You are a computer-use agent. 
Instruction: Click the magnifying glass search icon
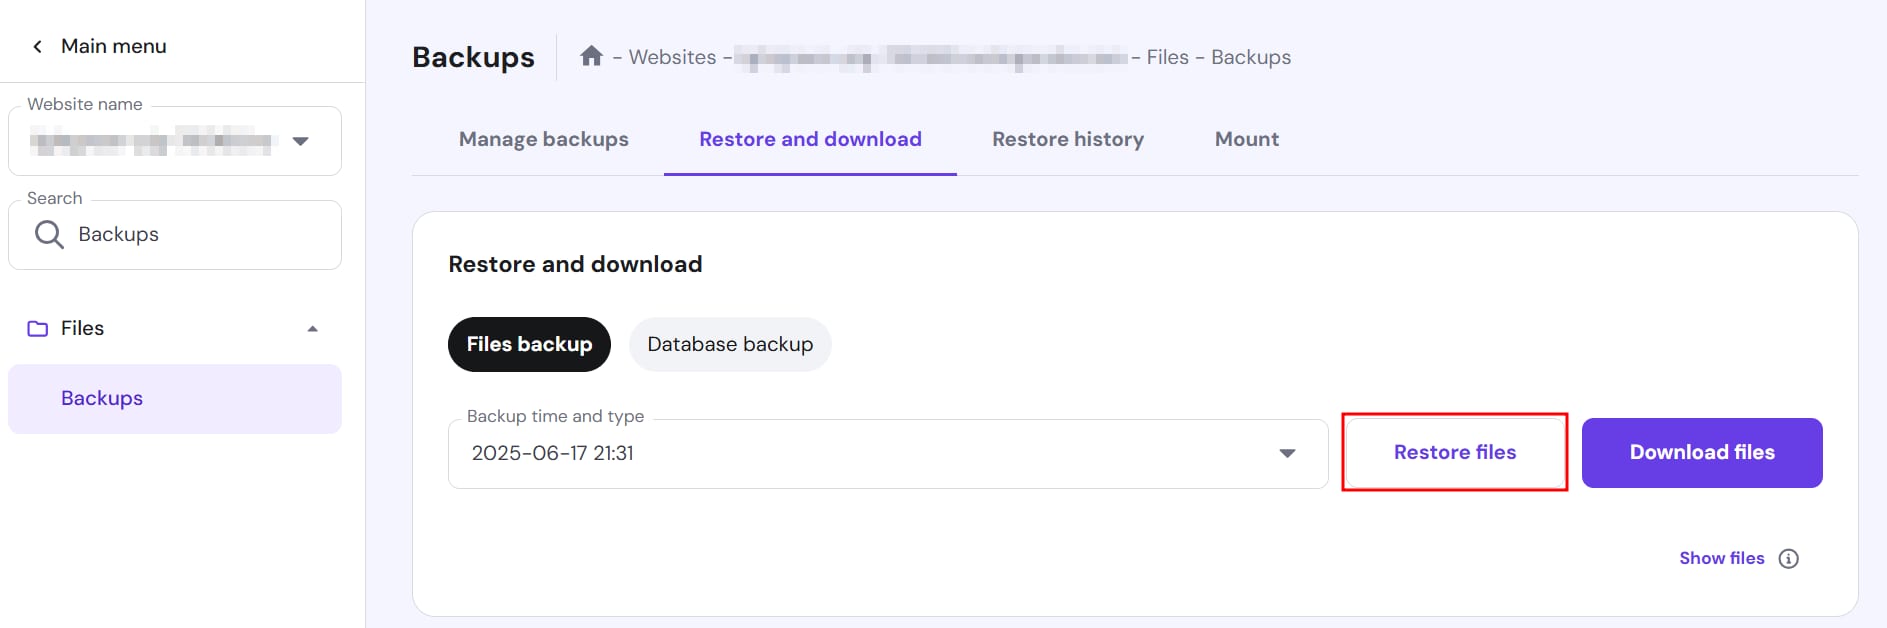[x=48, y=235]
